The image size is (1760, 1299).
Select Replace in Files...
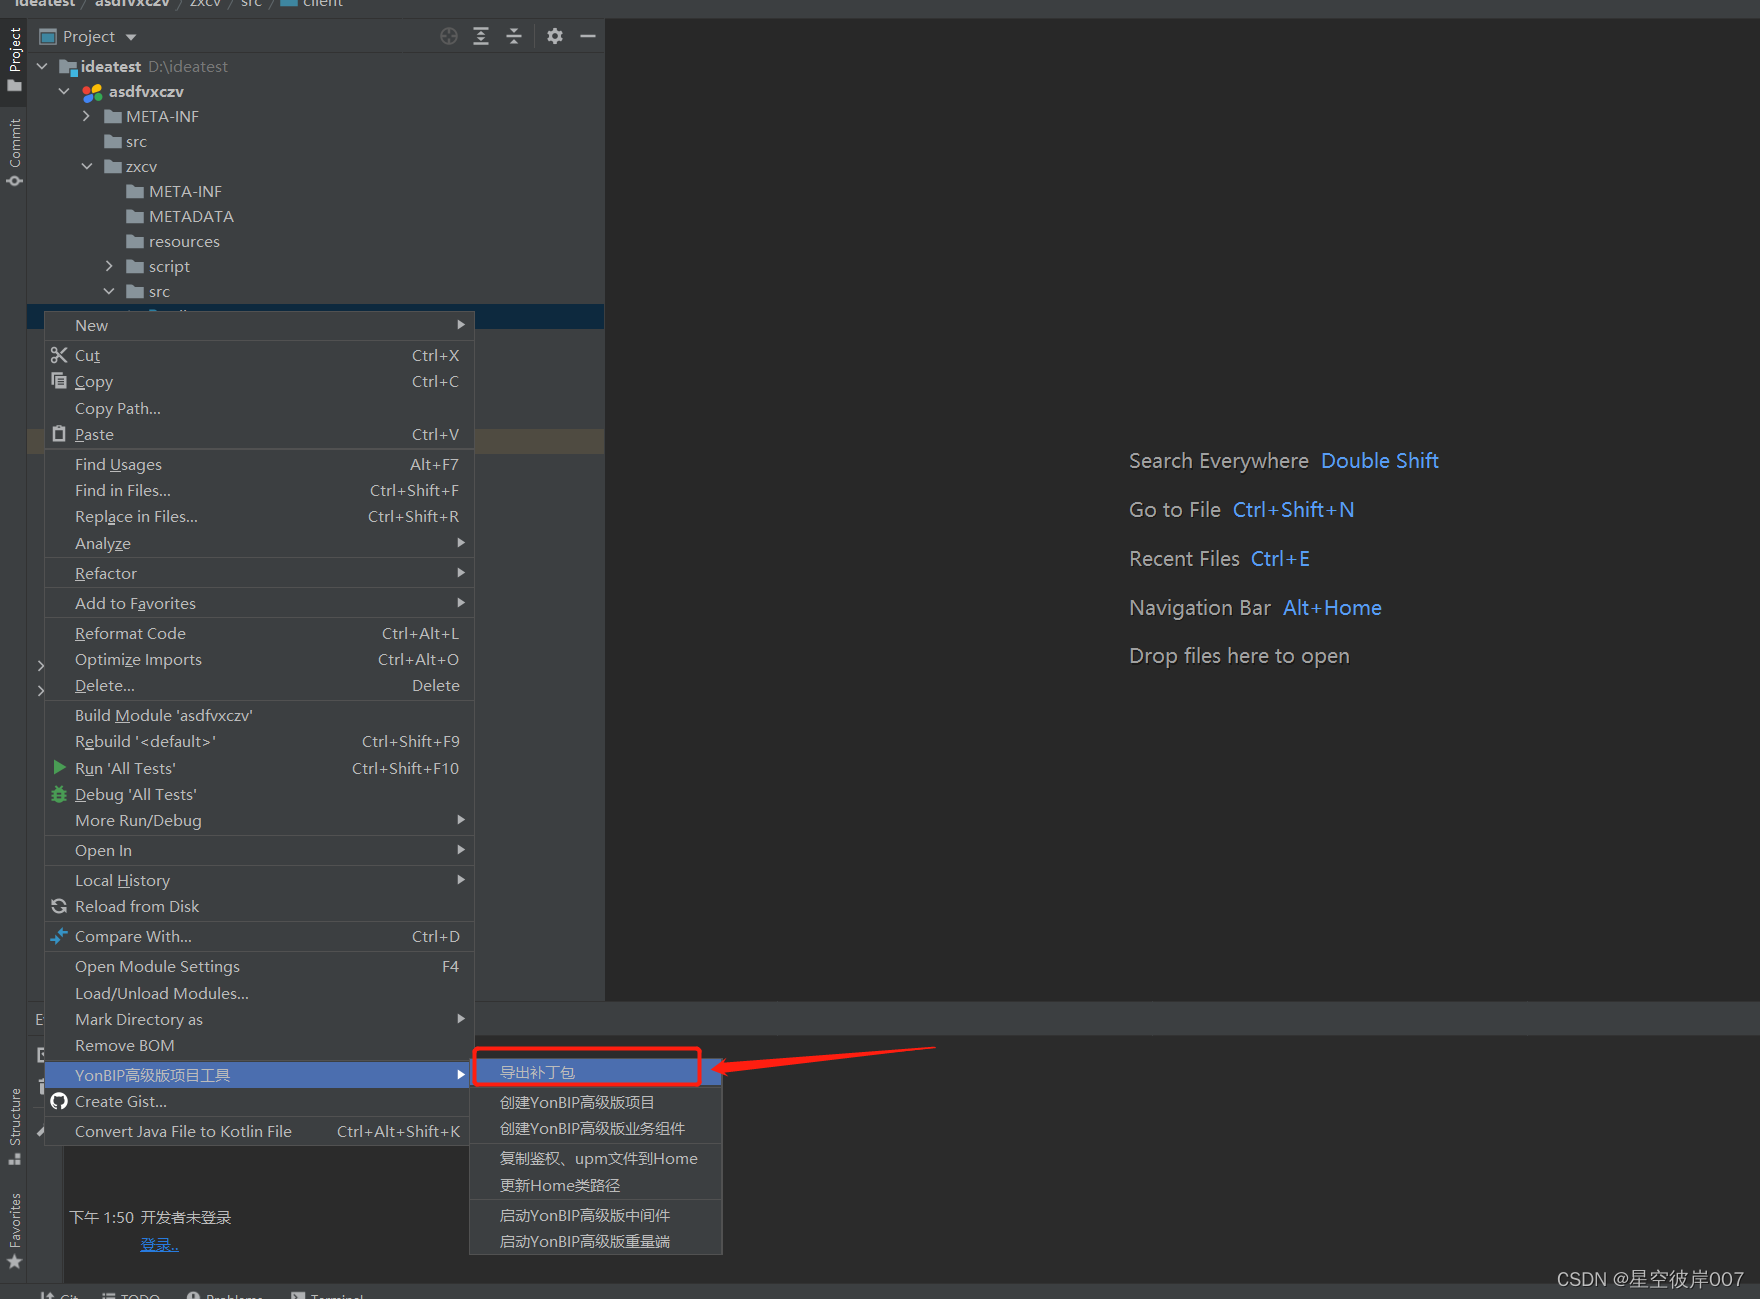click(x=259, y=516)
